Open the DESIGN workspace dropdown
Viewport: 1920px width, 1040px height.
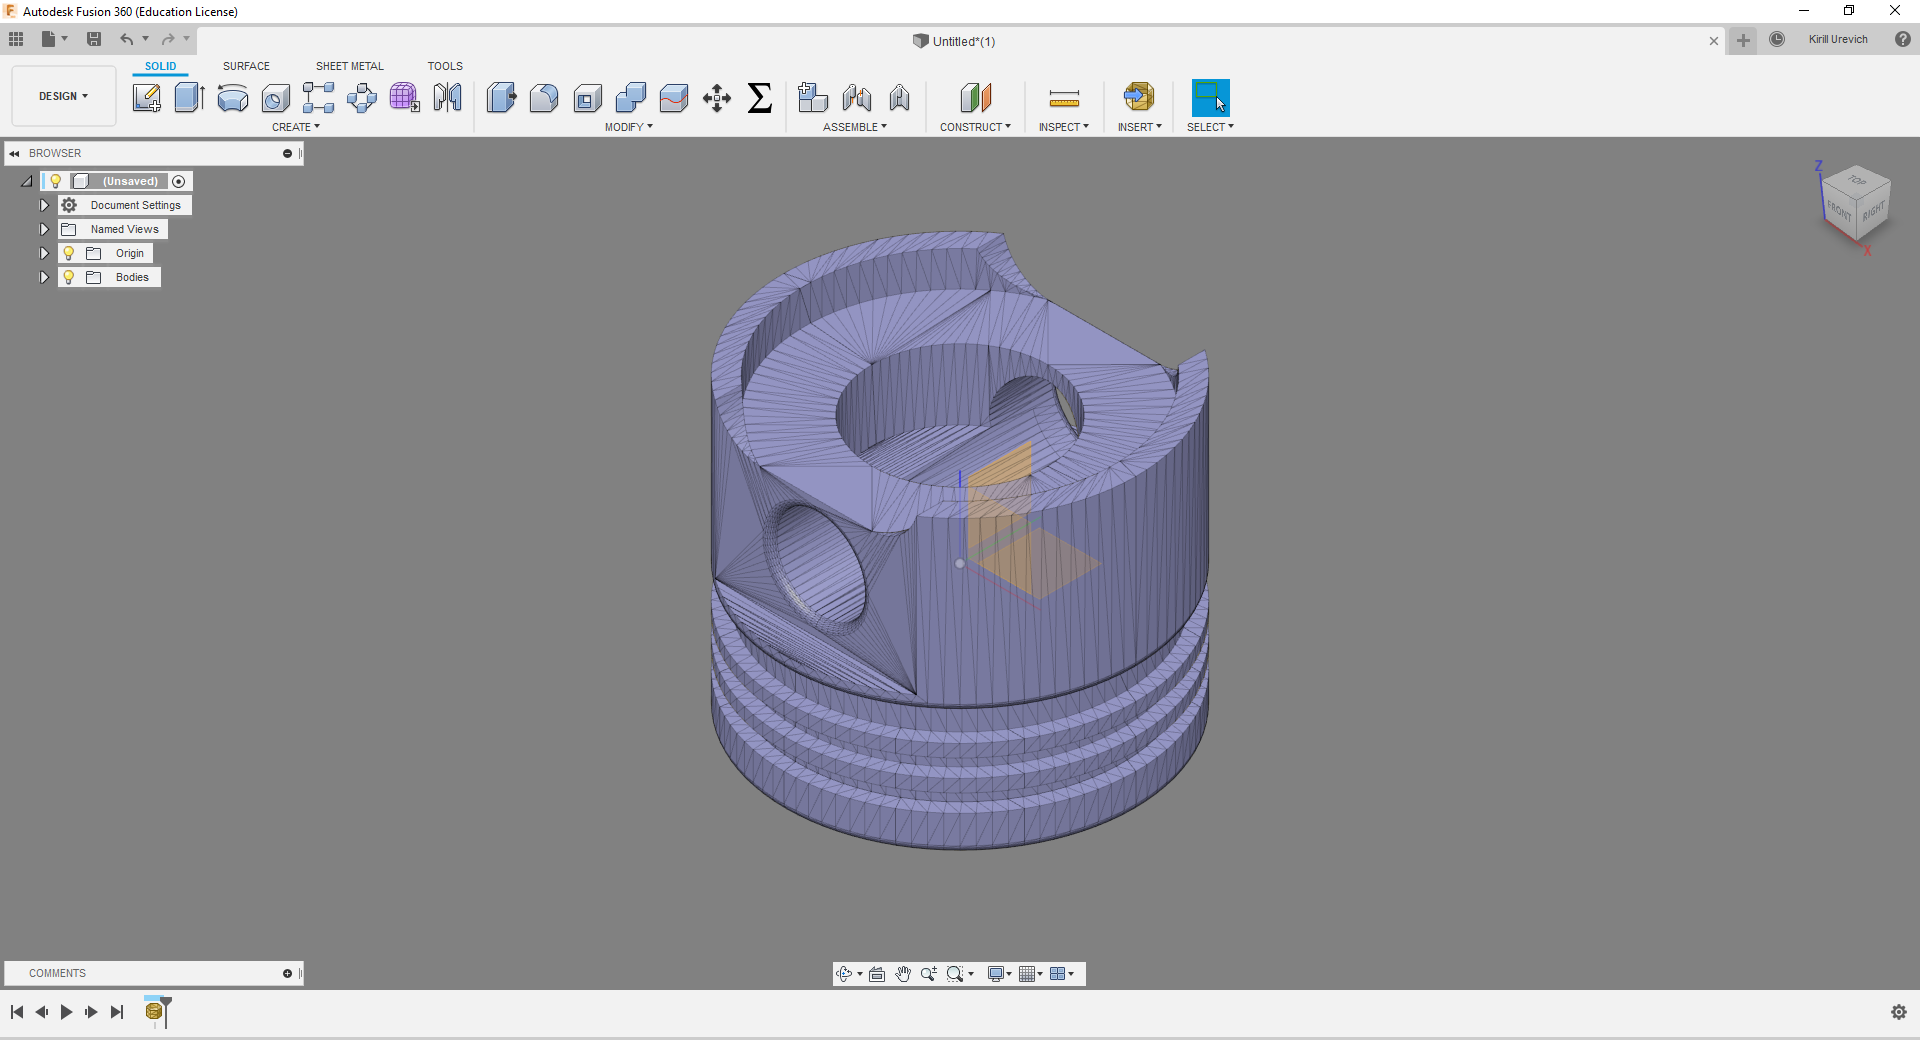point(64,96)
